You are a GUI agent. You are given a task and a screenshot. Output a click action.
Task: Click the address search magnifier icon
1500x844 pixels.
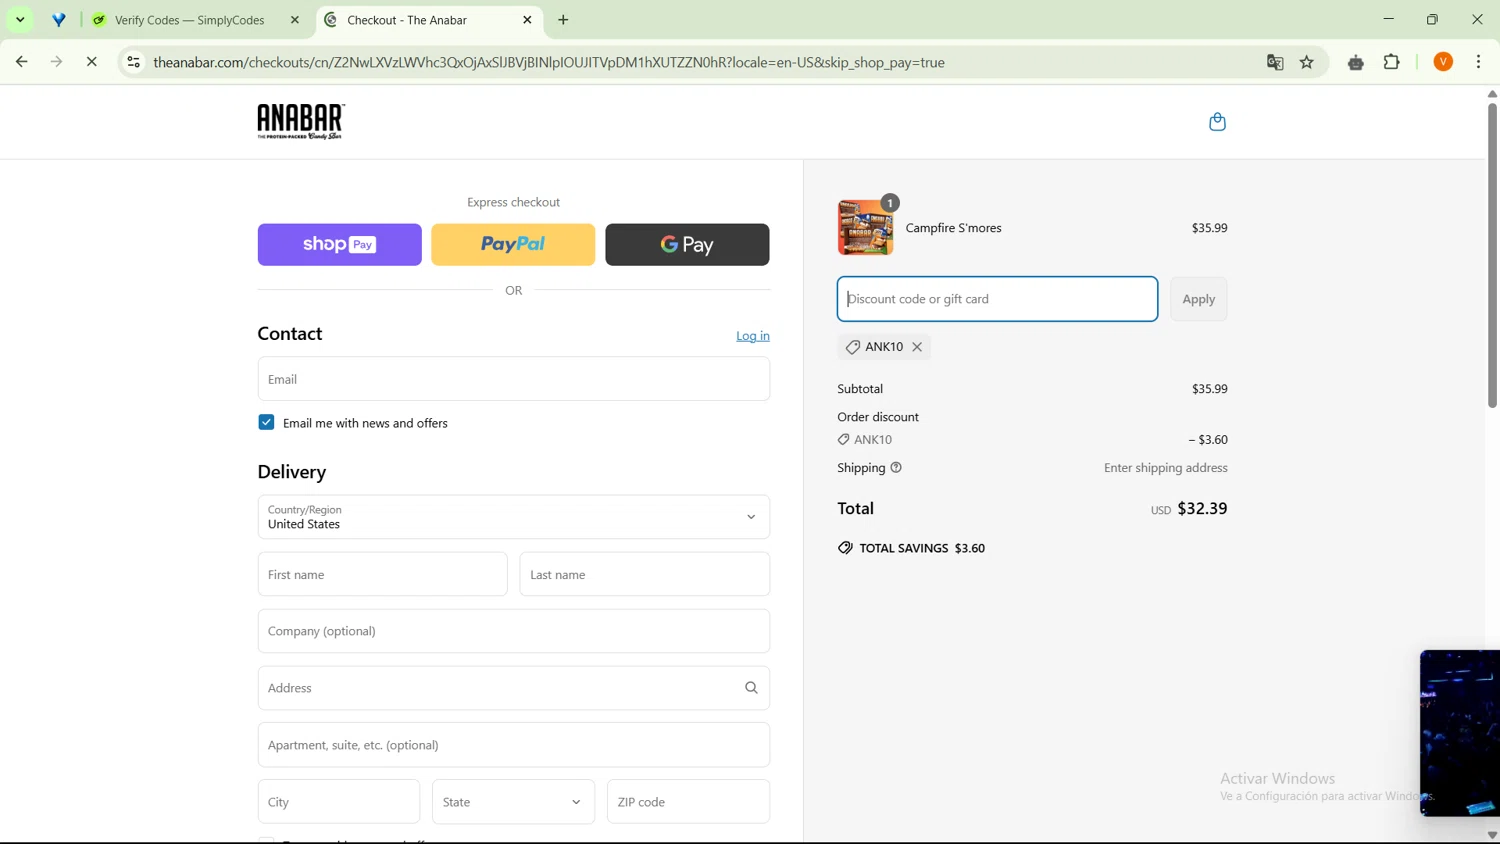click(x=751, y=688)
